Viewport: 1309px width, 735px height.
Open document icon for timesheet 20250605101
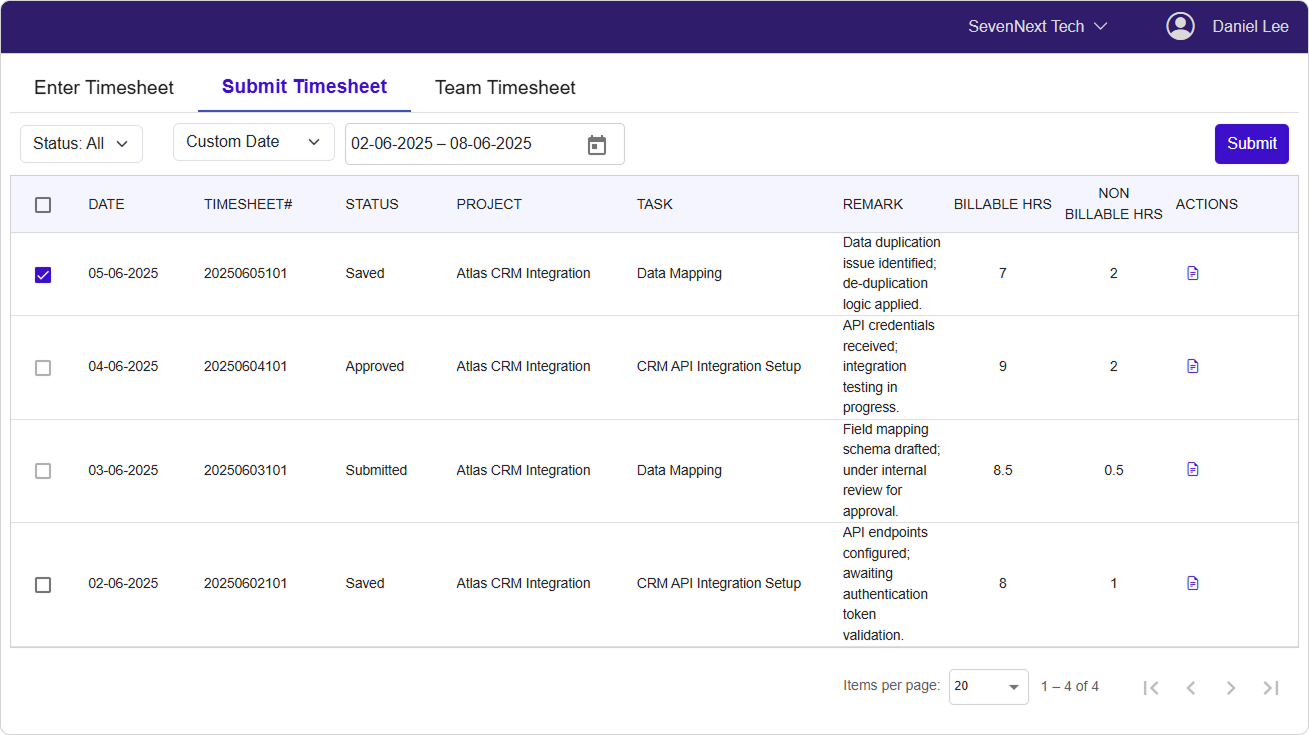click(1192, 273)
